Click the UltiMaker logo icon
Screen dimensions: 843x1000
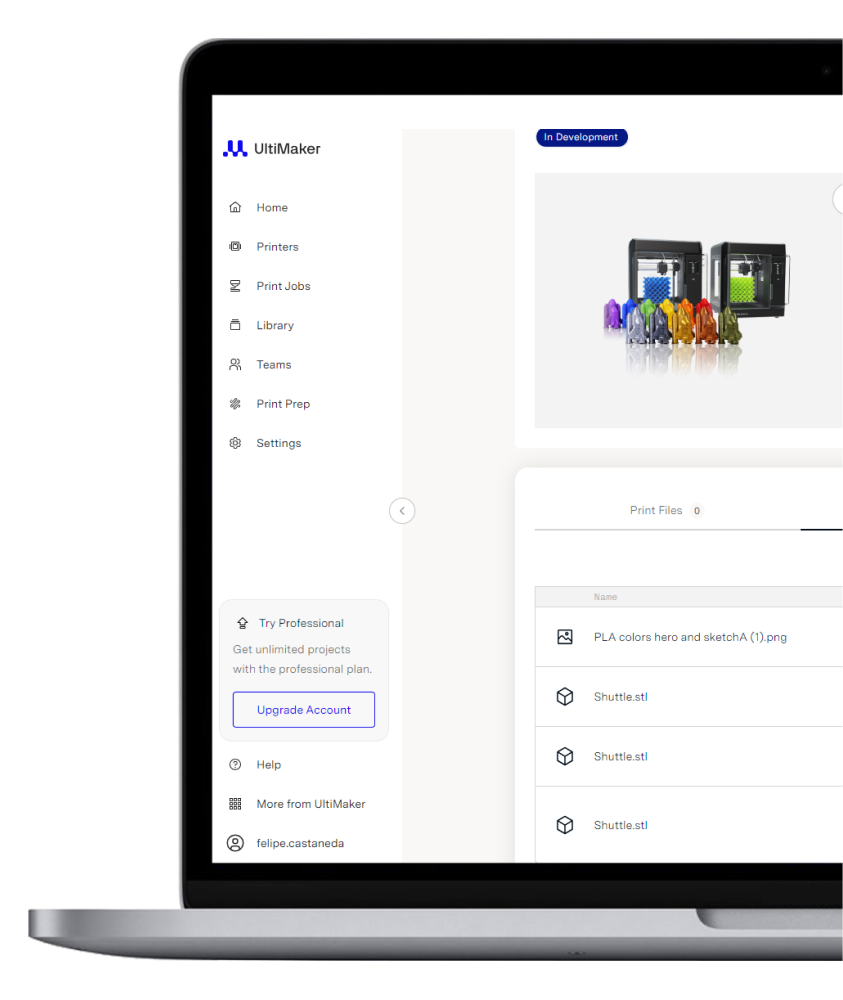(x=235, y=149)
